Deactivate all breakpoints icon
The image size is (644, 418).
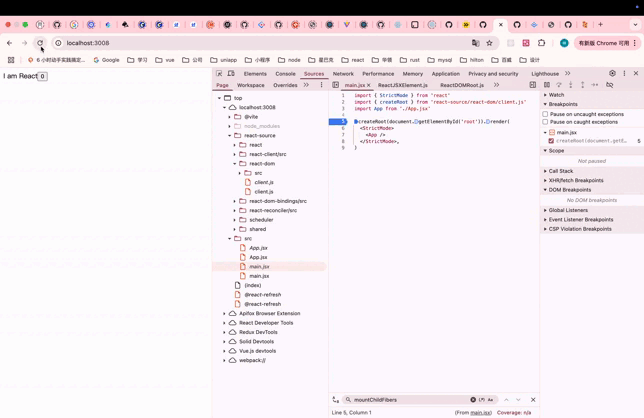click(x=610, y=85)
